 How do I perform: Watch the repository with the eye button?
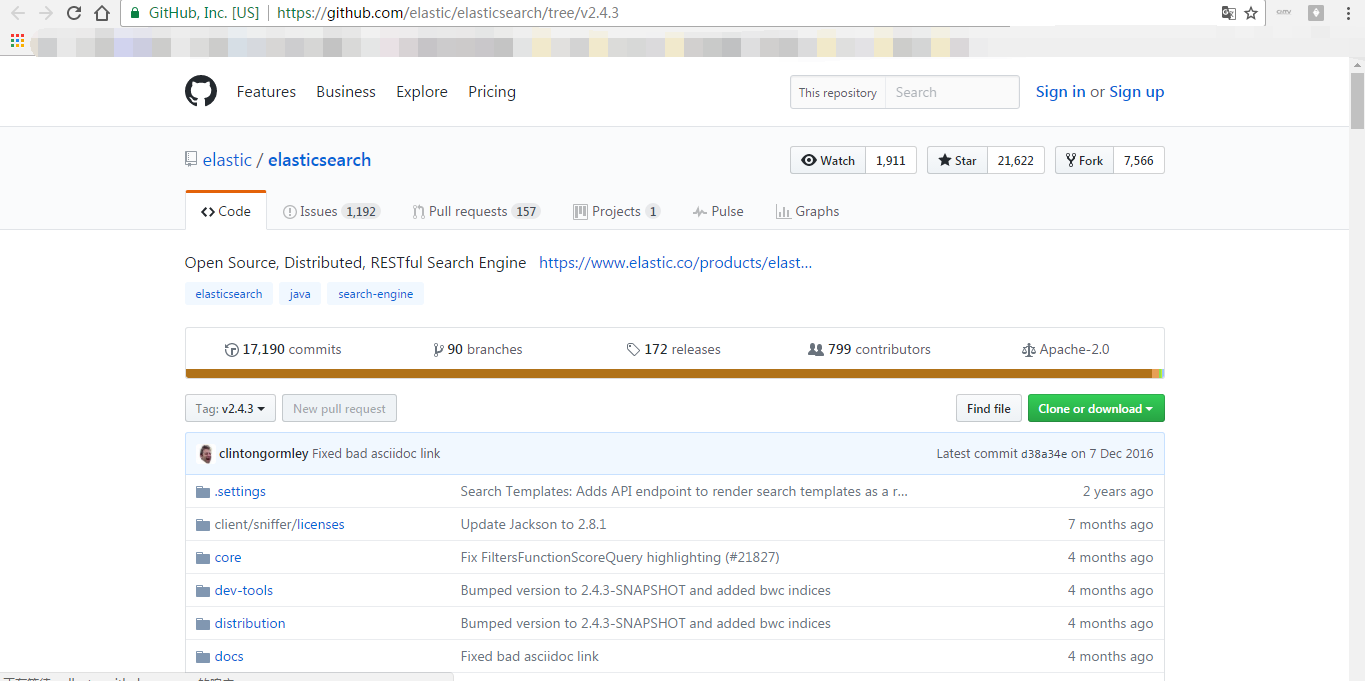click(x=828, y=161)
